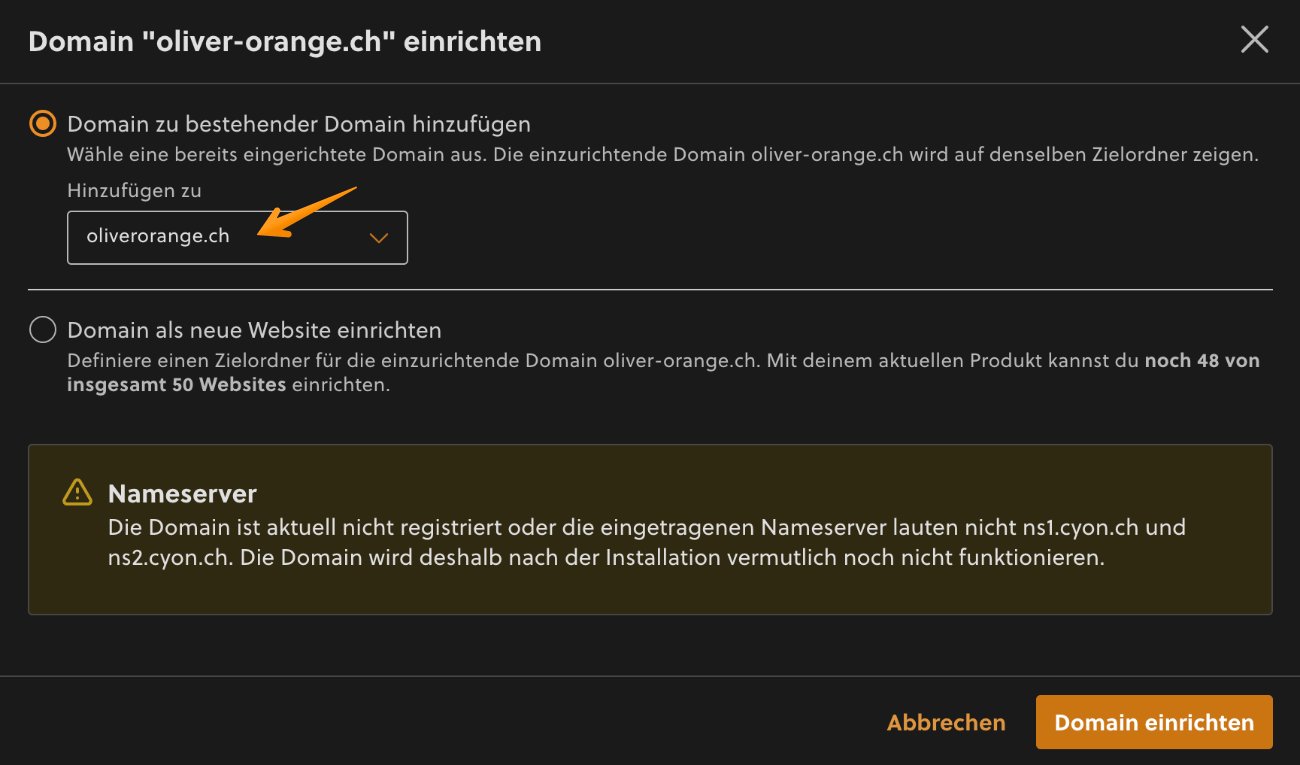Click the dialog title 'Domain oliver-orange.ch einrichten'
Screen dimensions: 1300x765
pyautogui.click(x=284, y=41)
